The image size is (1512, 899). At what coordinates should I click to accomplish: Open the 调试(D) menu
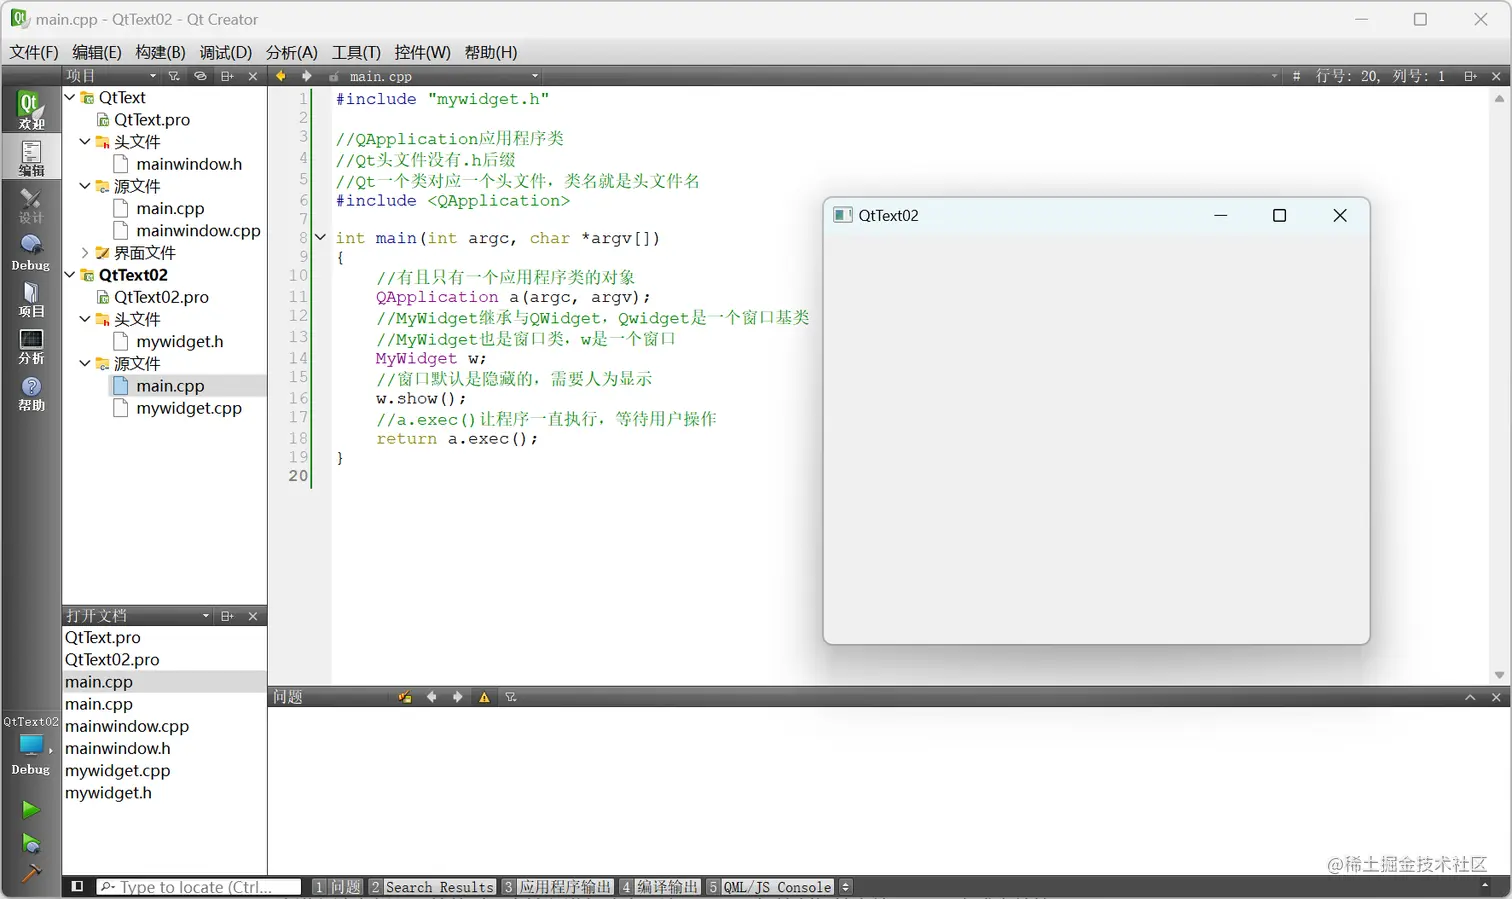[225, 52]
